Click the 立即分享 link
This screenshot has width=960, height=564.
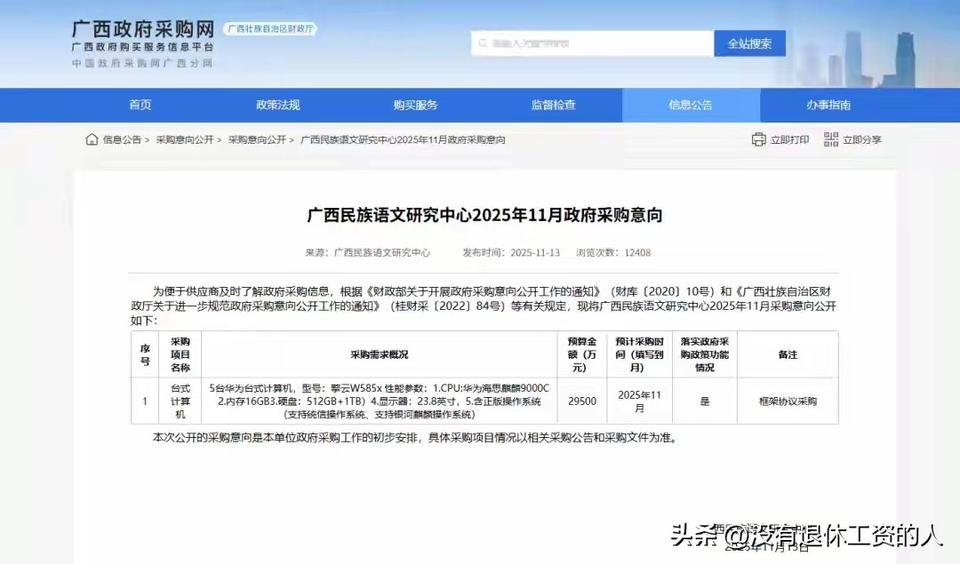click(x=862, y=140)
